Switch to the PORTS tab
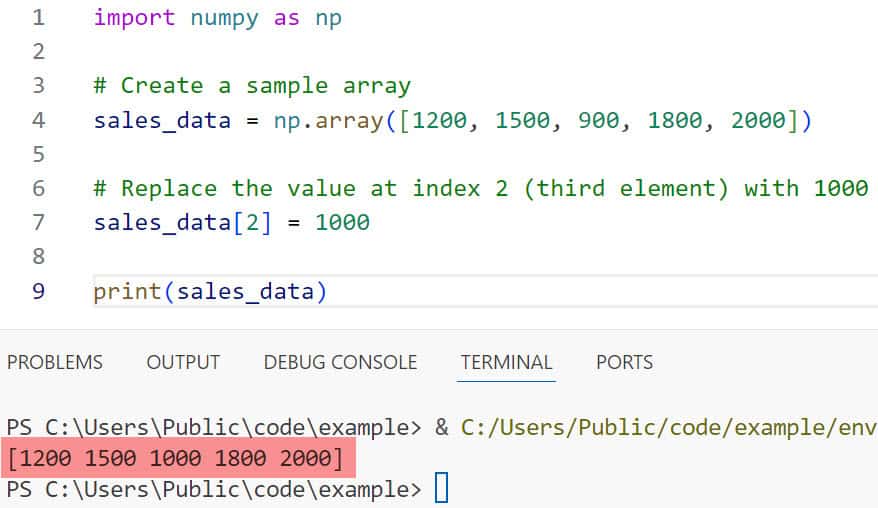The height and width of the screenshot is (508, 878). click(x=624, y=362)
